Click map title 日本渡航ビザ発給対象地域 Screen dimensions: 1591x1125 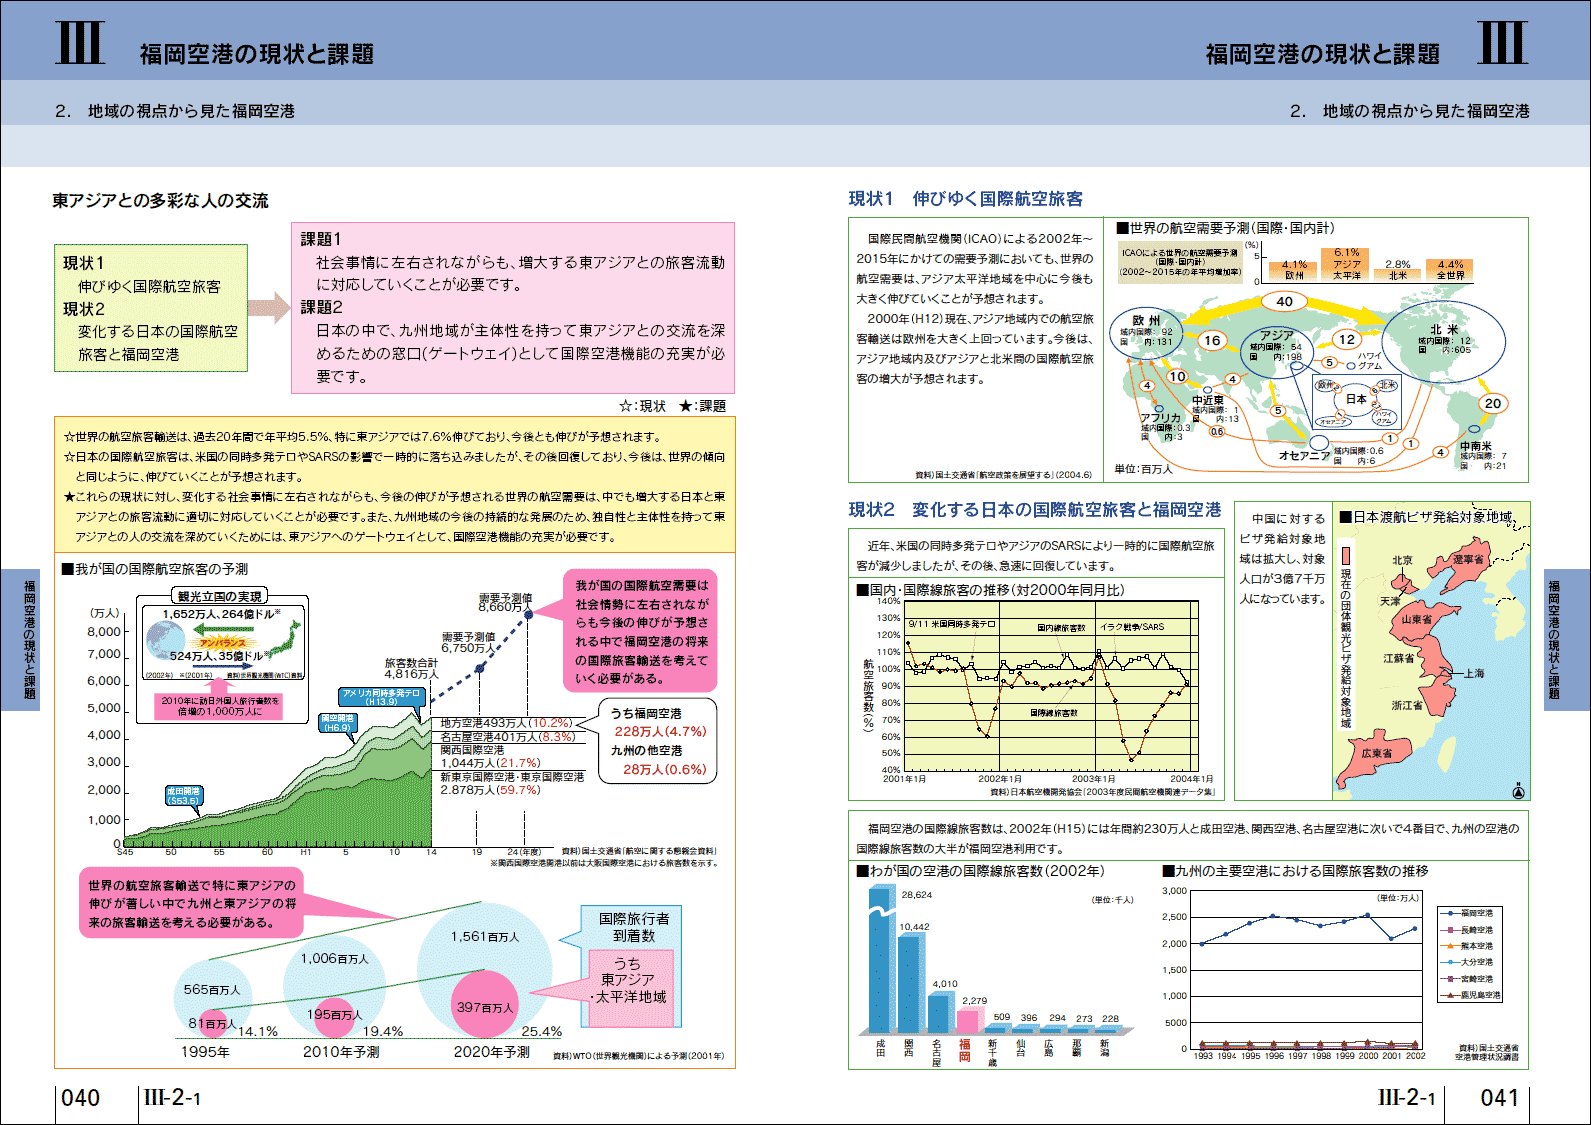pos(1426,517)
